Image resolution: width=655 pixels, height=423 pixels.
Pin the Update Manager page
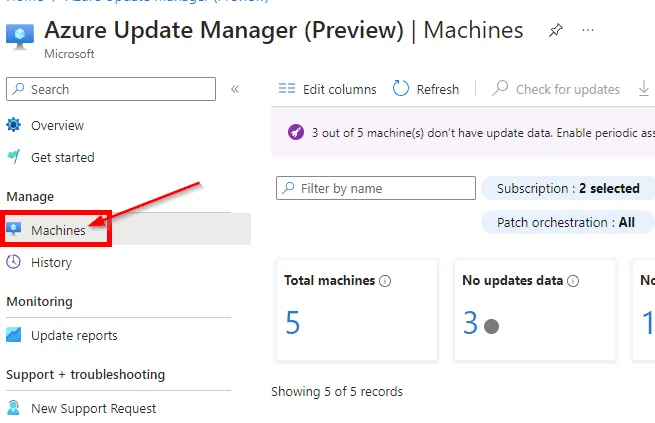click(x=555, y=31)
